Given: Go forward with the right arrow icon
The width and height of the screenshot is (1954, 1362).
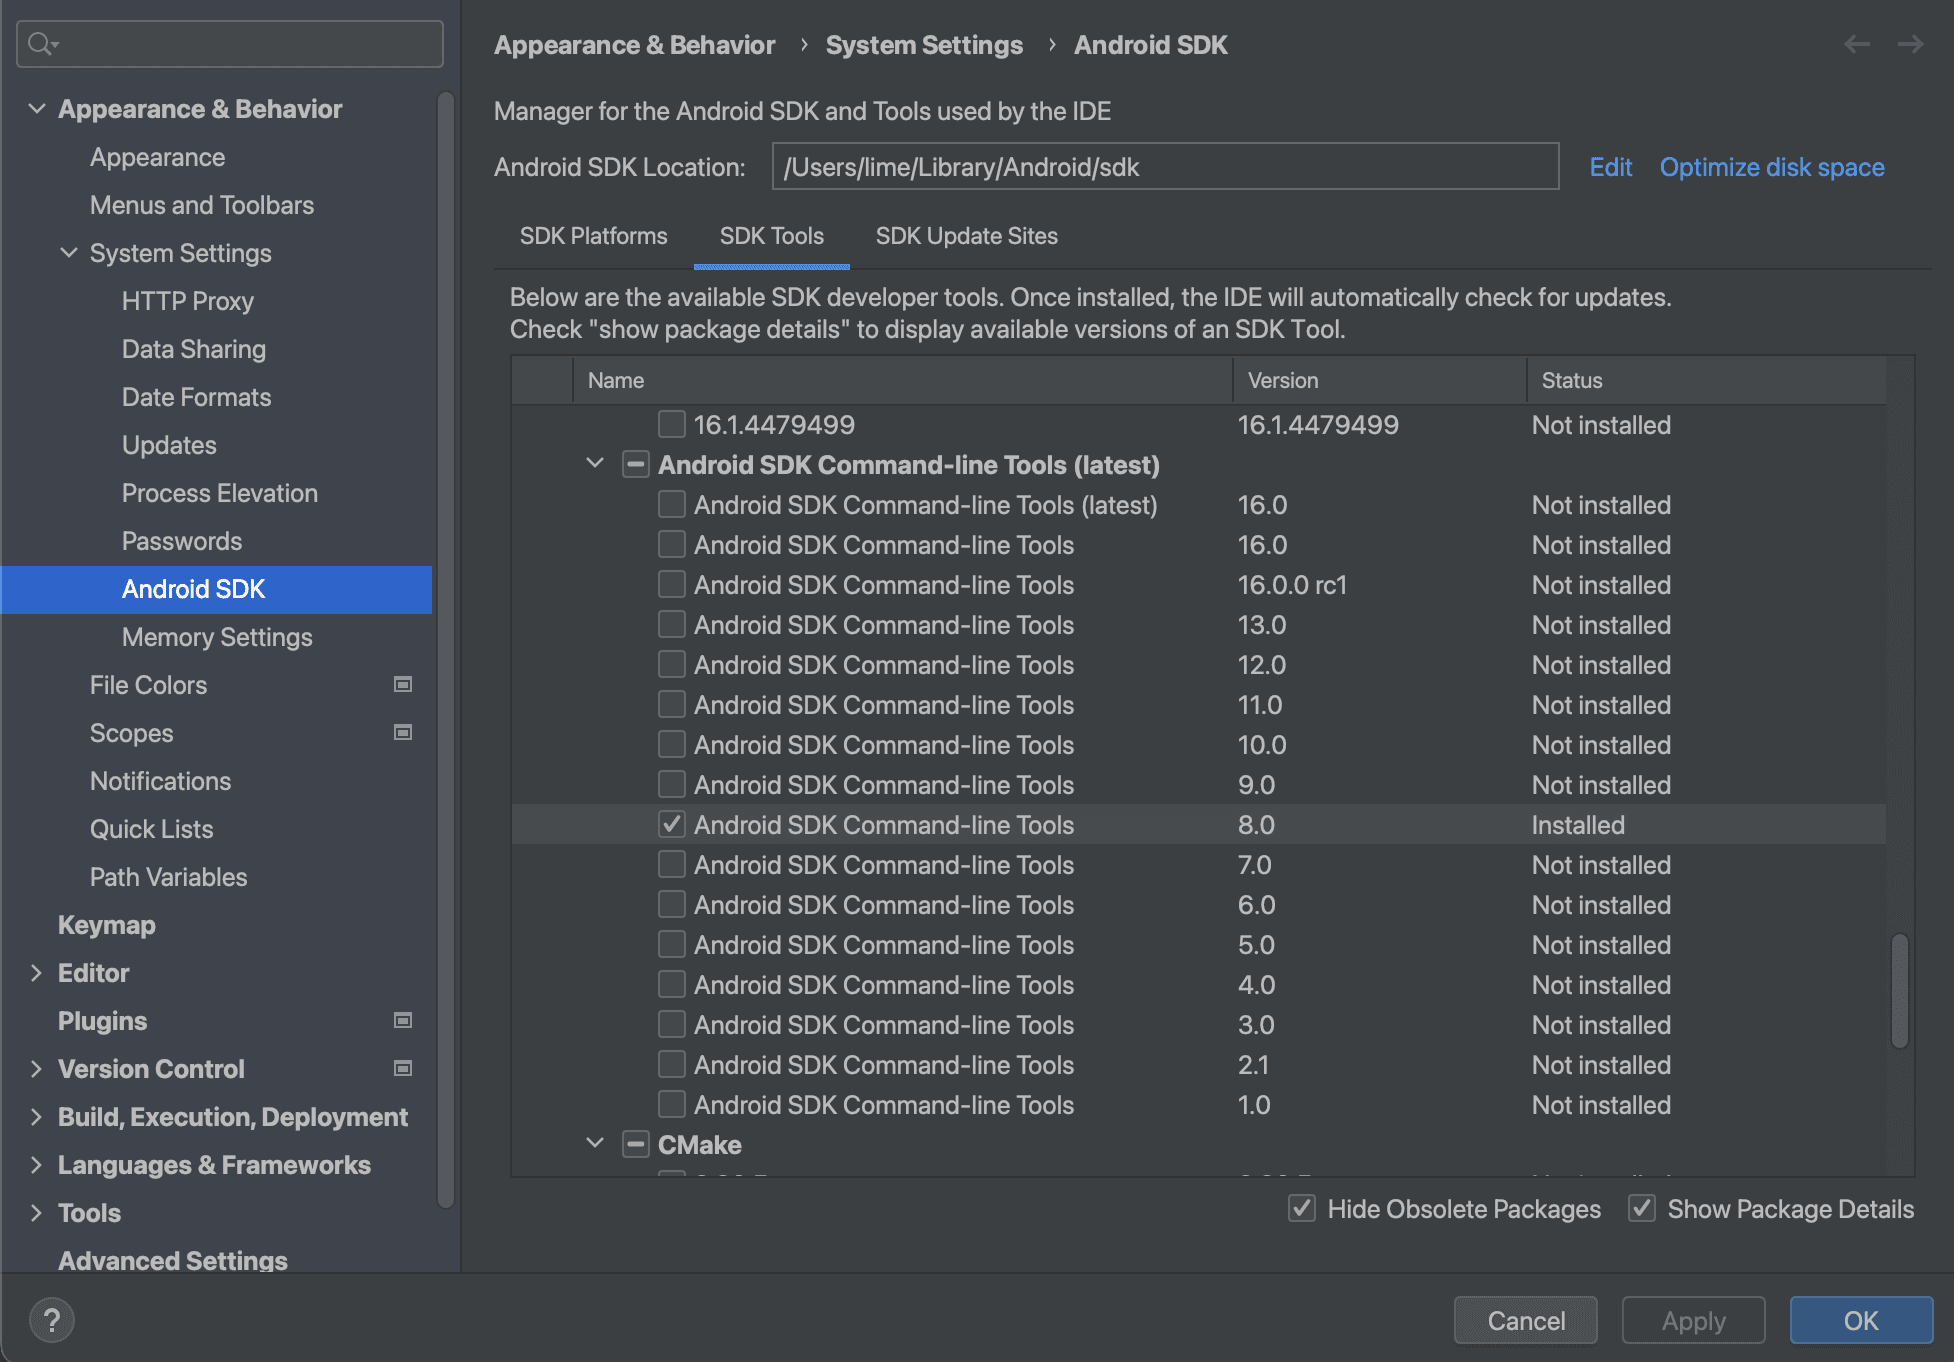Looking at the screenshot, I should [x=1911, y=44].
